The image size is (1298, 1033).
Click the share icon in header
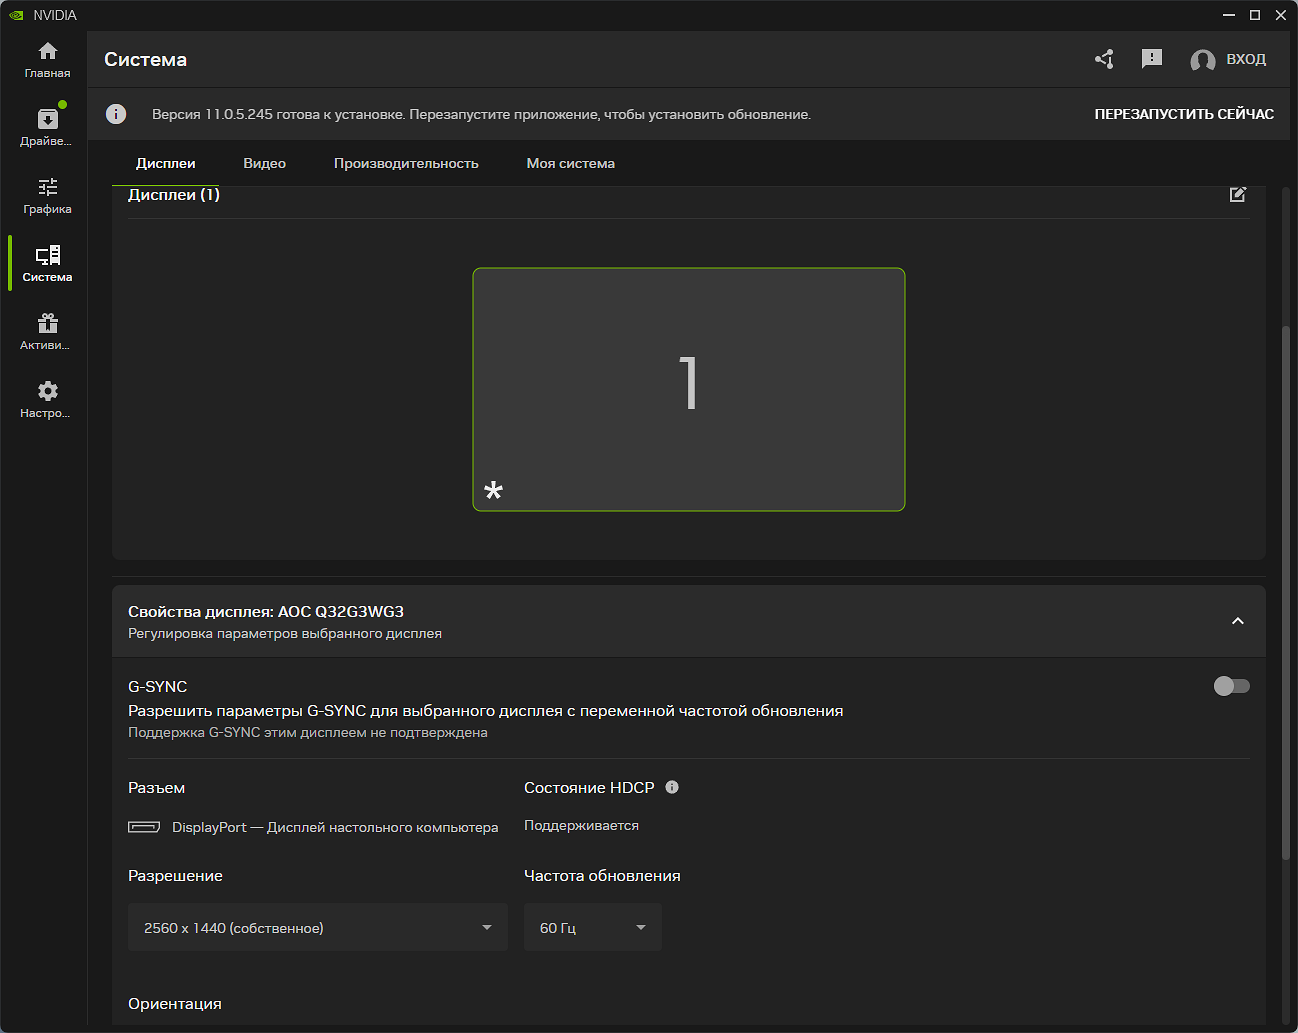coord(1104,59)
